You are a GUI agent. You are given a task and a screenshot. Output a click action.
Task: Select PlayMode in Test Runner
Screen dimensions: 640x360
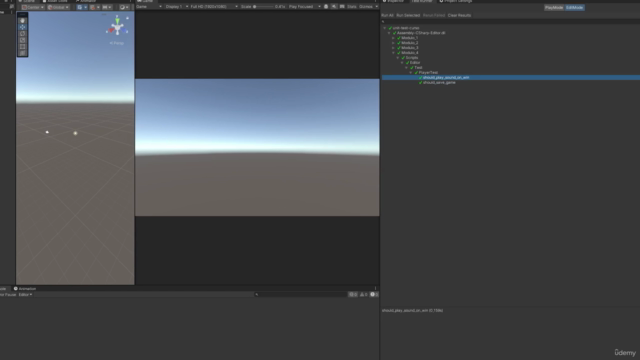(554, 8)
